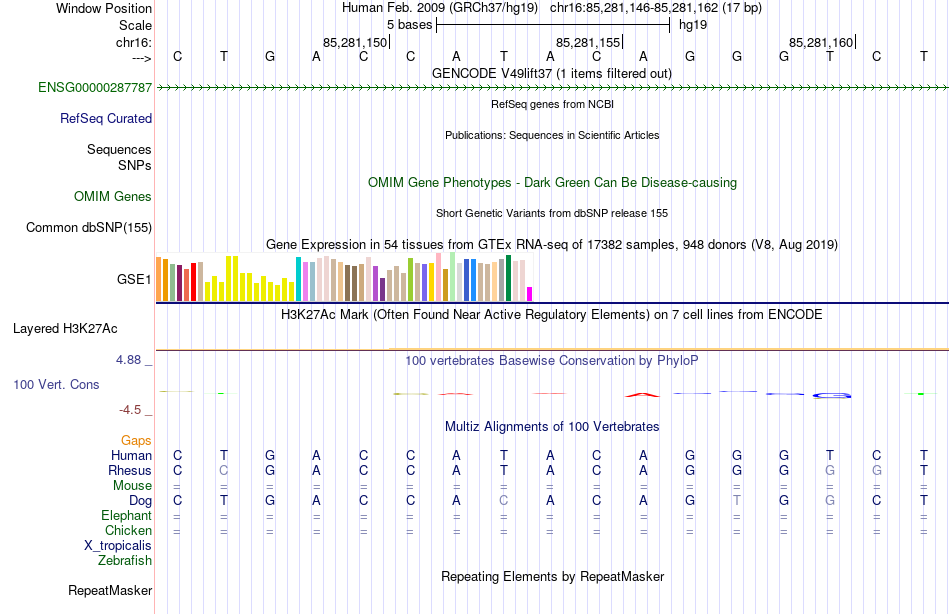Click the faded C base in Rhesus row
Screen dimensions: 950x614
click(x=224, y=470)
